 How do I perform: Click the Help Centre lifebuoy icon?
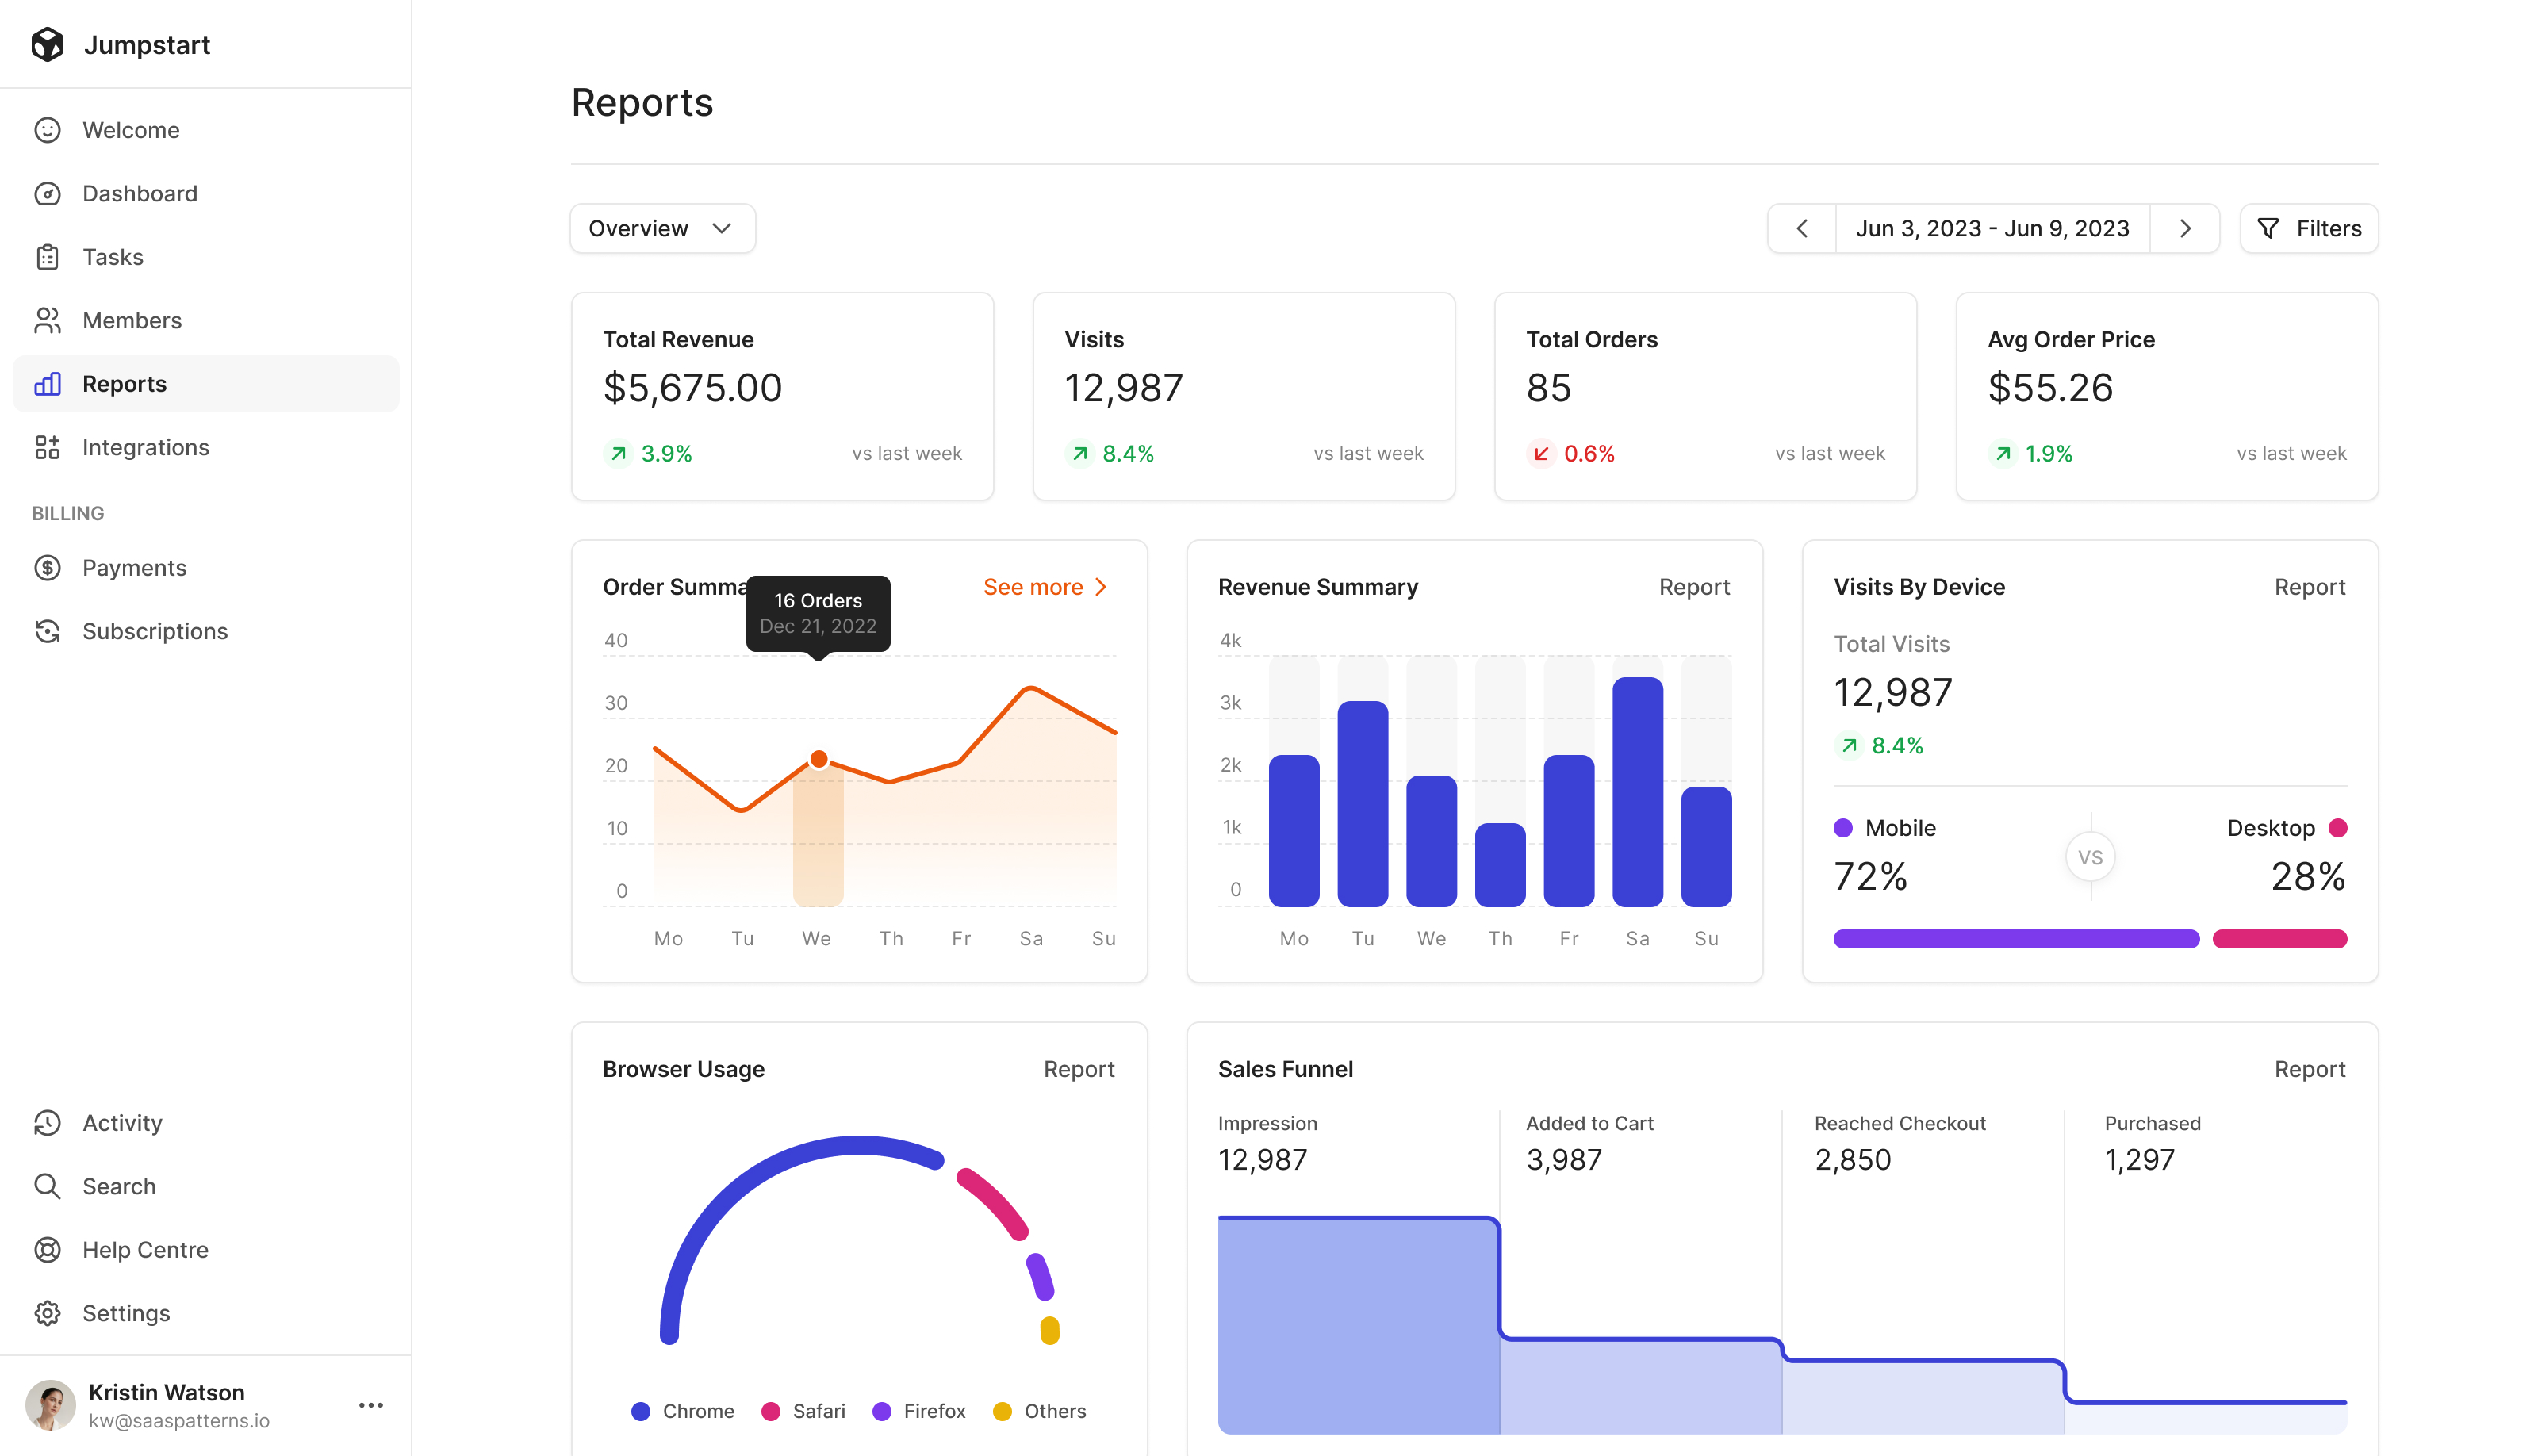[x=47, y=1250]
